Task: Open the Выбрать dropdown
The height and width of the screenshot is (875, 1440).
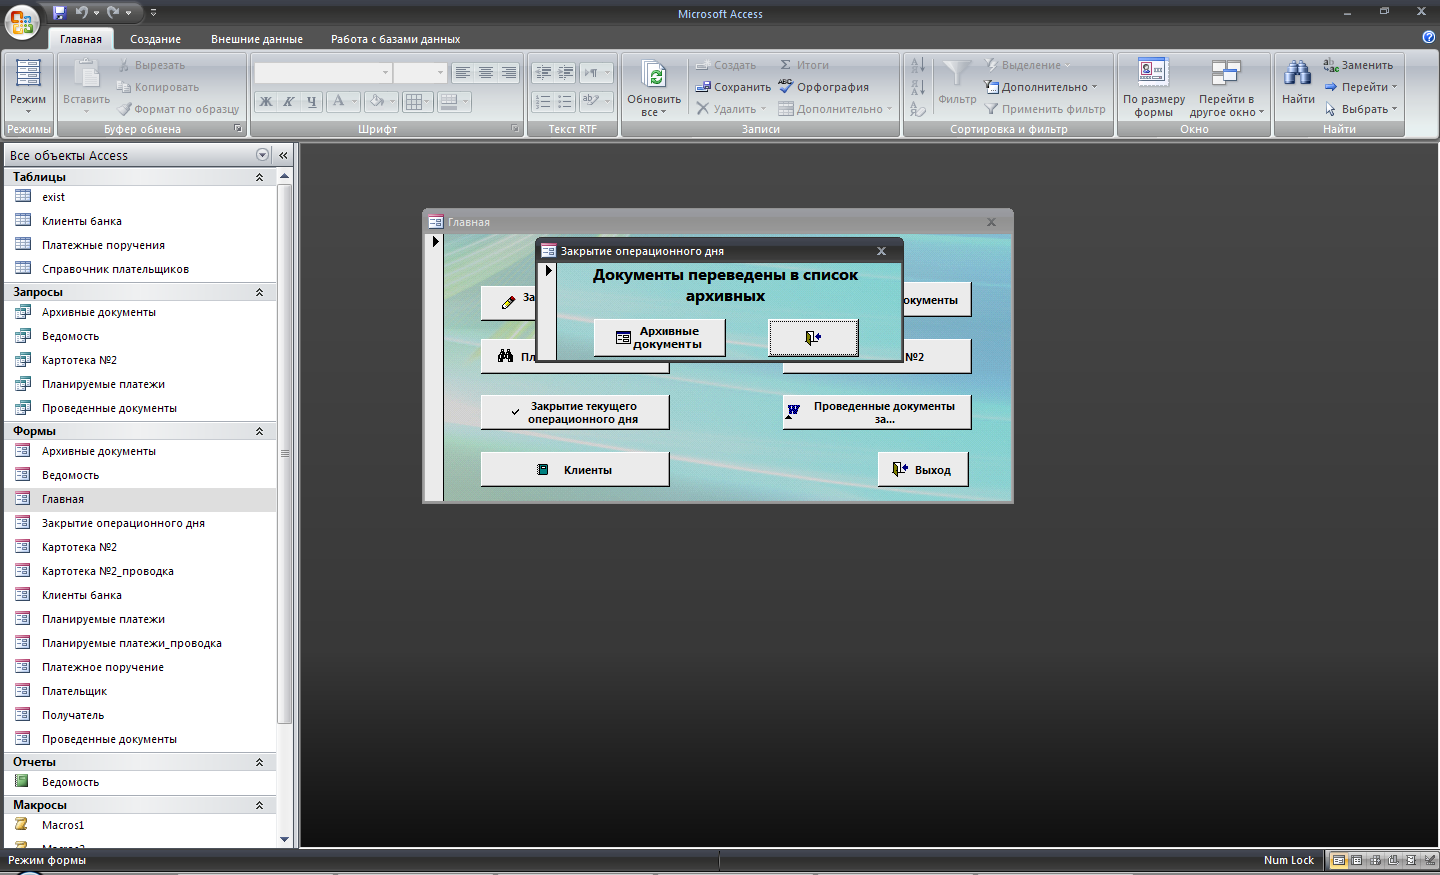Action: click(1361, 109)
